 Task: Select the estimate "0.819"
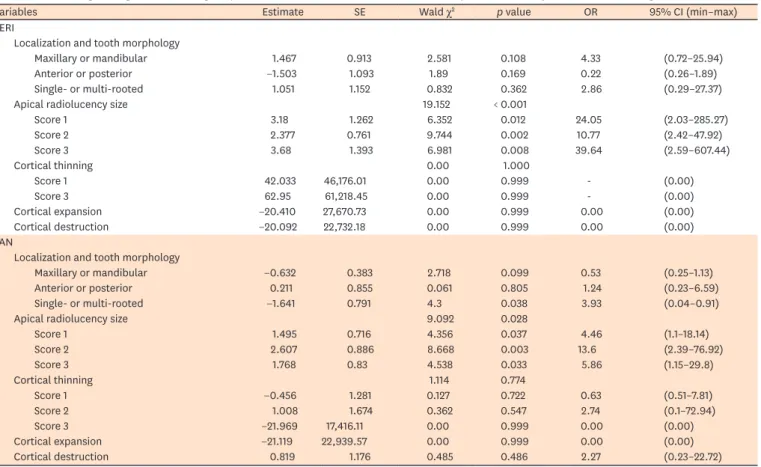(x=282, y=457)
